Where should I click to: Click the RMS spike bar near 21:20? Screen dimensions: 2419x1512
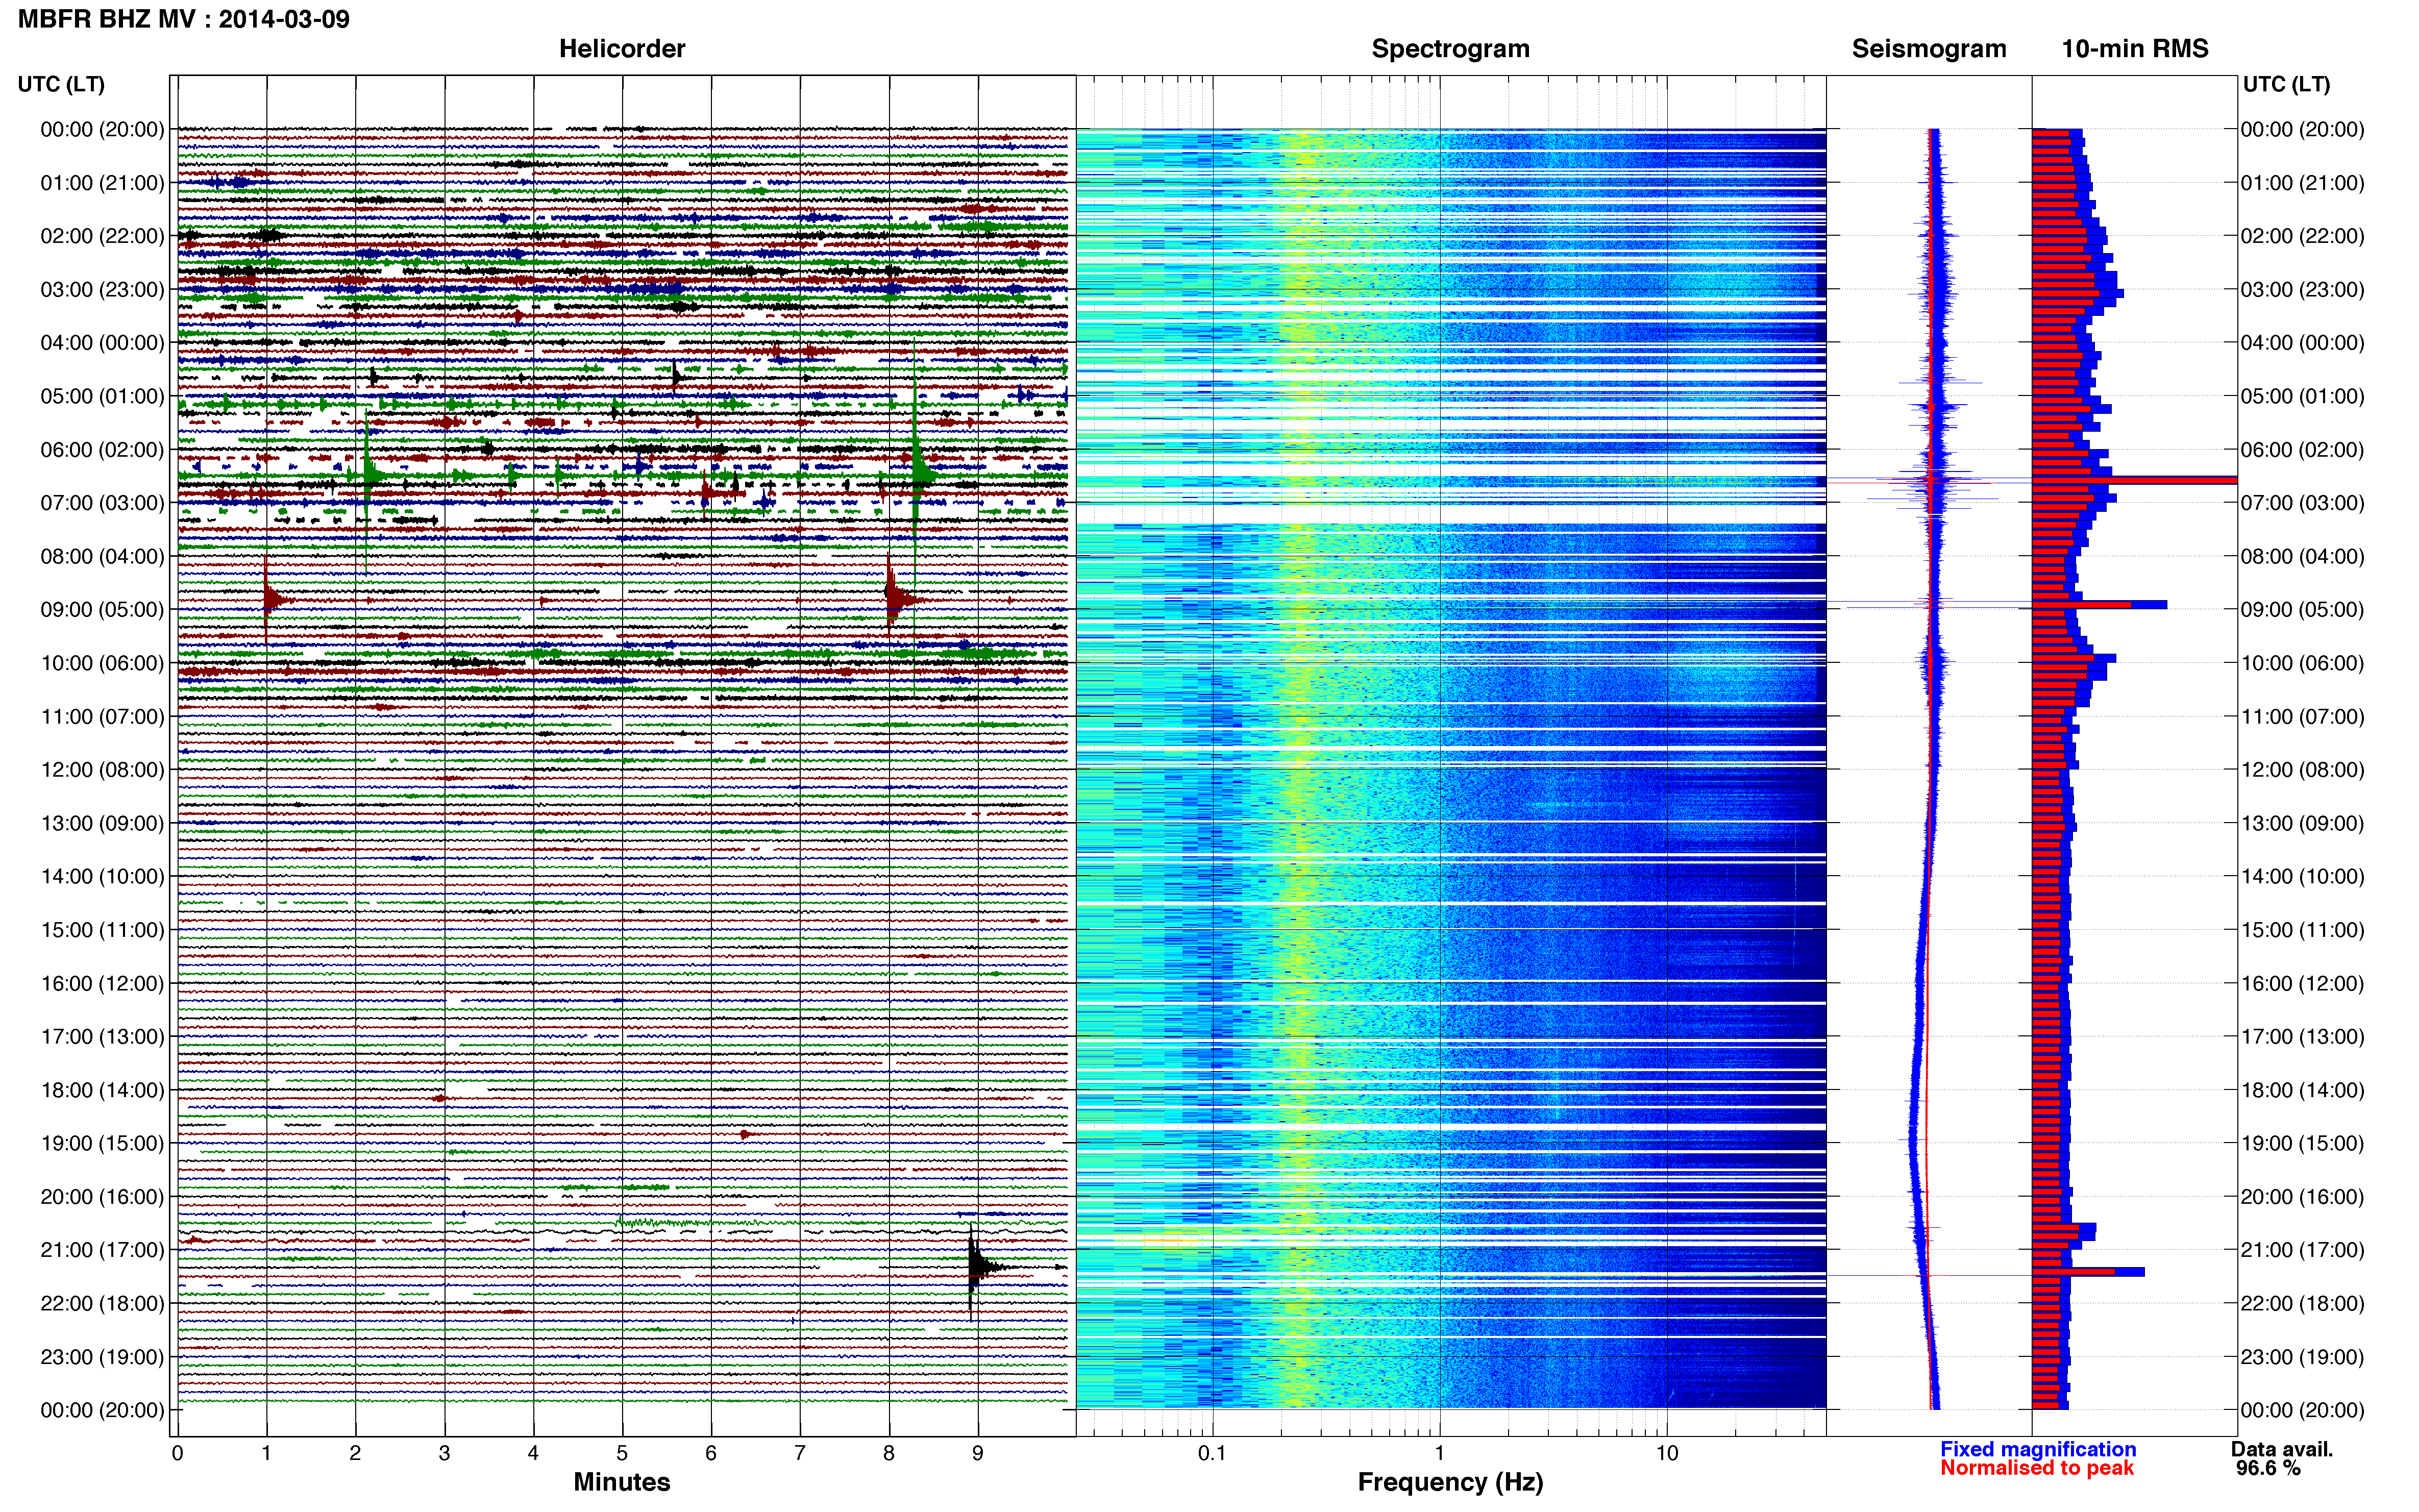click(2088, 1272)
